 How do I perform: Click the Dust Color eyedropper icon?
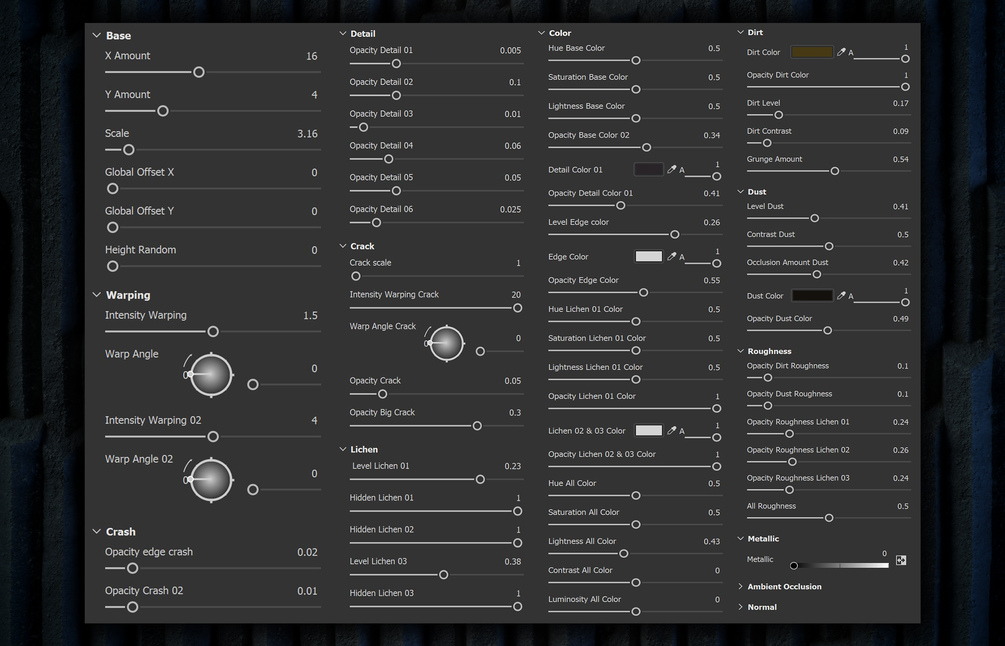[841, 295]
